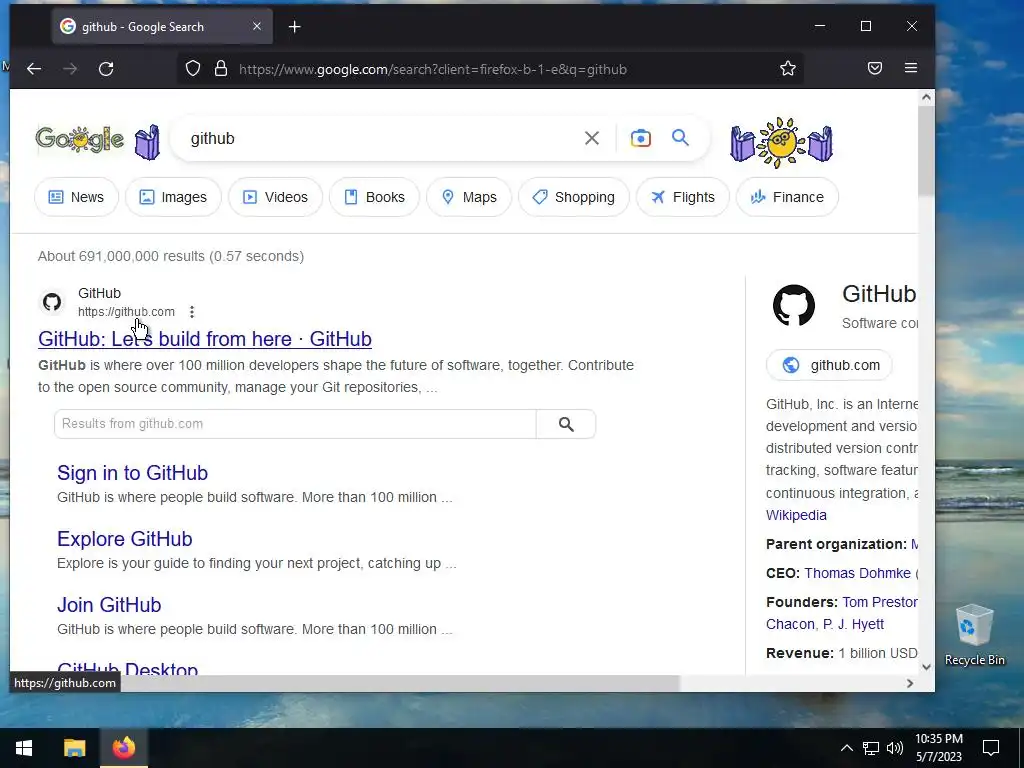This screenshot has width=1024, height=768.
Task: Click Firefox icon in taskbar
Action: [123, 748]
